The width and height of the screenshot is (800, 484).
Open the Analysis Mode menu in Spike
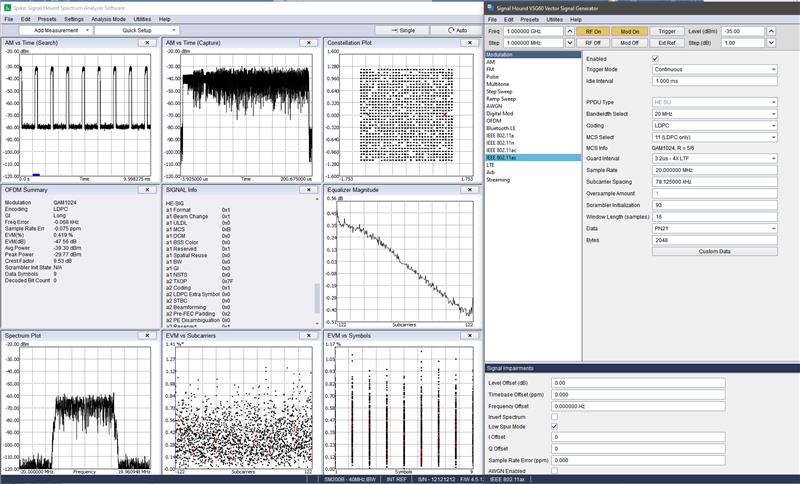[x=109, y=19]
